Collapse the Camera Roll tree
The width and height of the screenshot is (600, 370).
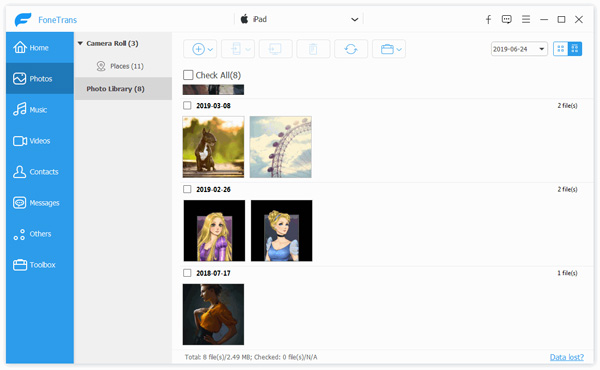80,43
